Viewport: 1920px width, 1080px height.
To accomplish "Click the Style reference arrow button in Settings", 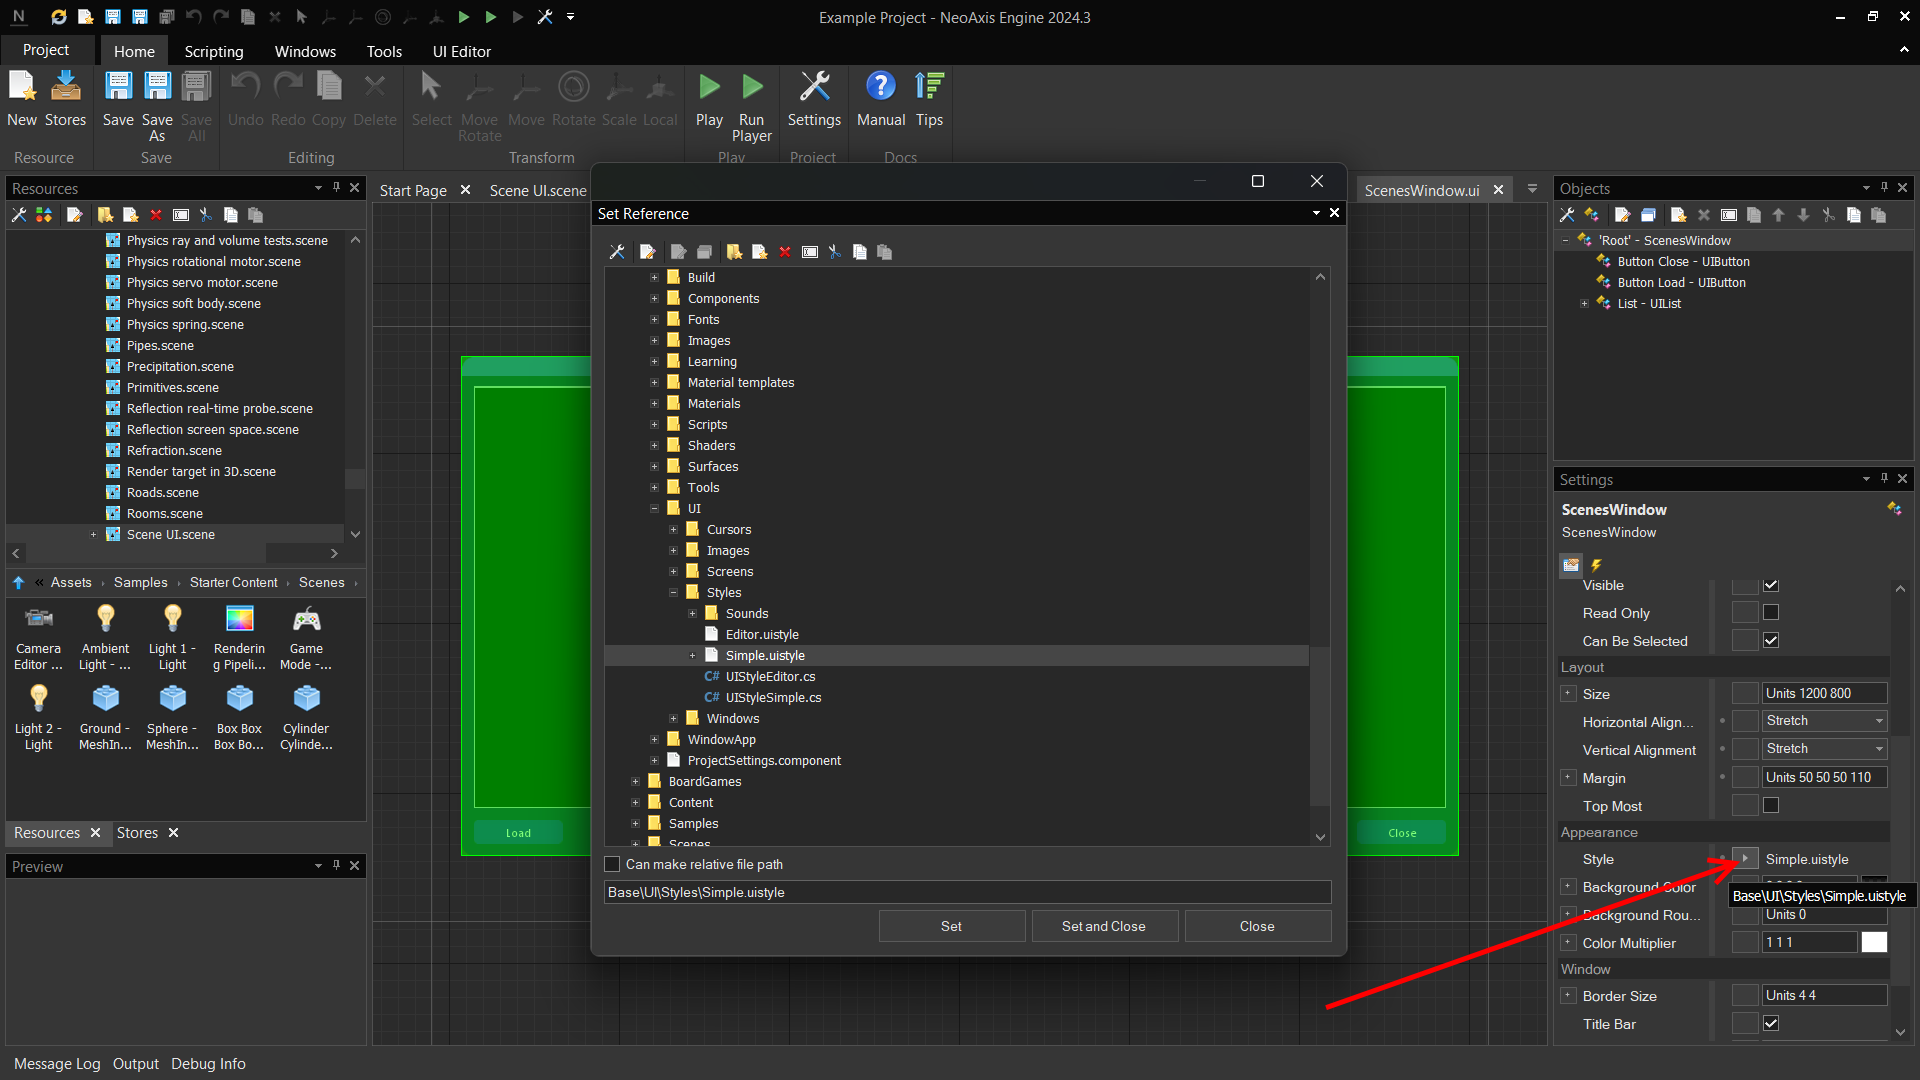I will tap(1745, 859).
